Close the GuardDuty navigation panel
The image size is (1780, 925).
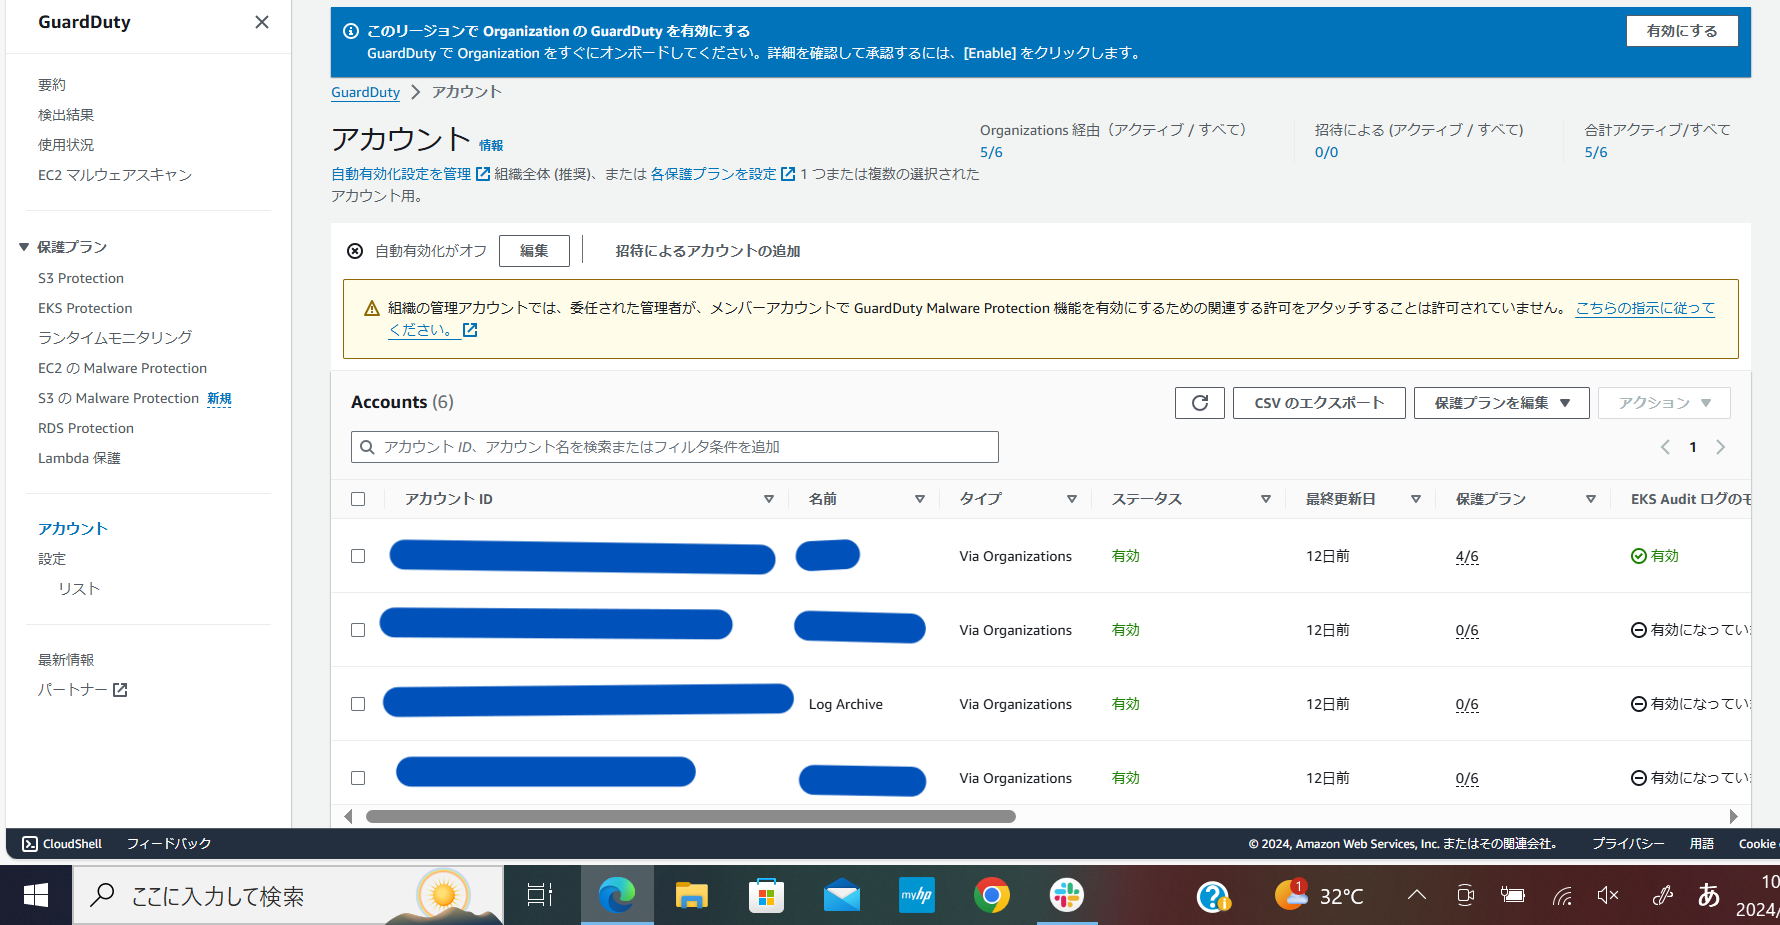[x=262, y=22]
